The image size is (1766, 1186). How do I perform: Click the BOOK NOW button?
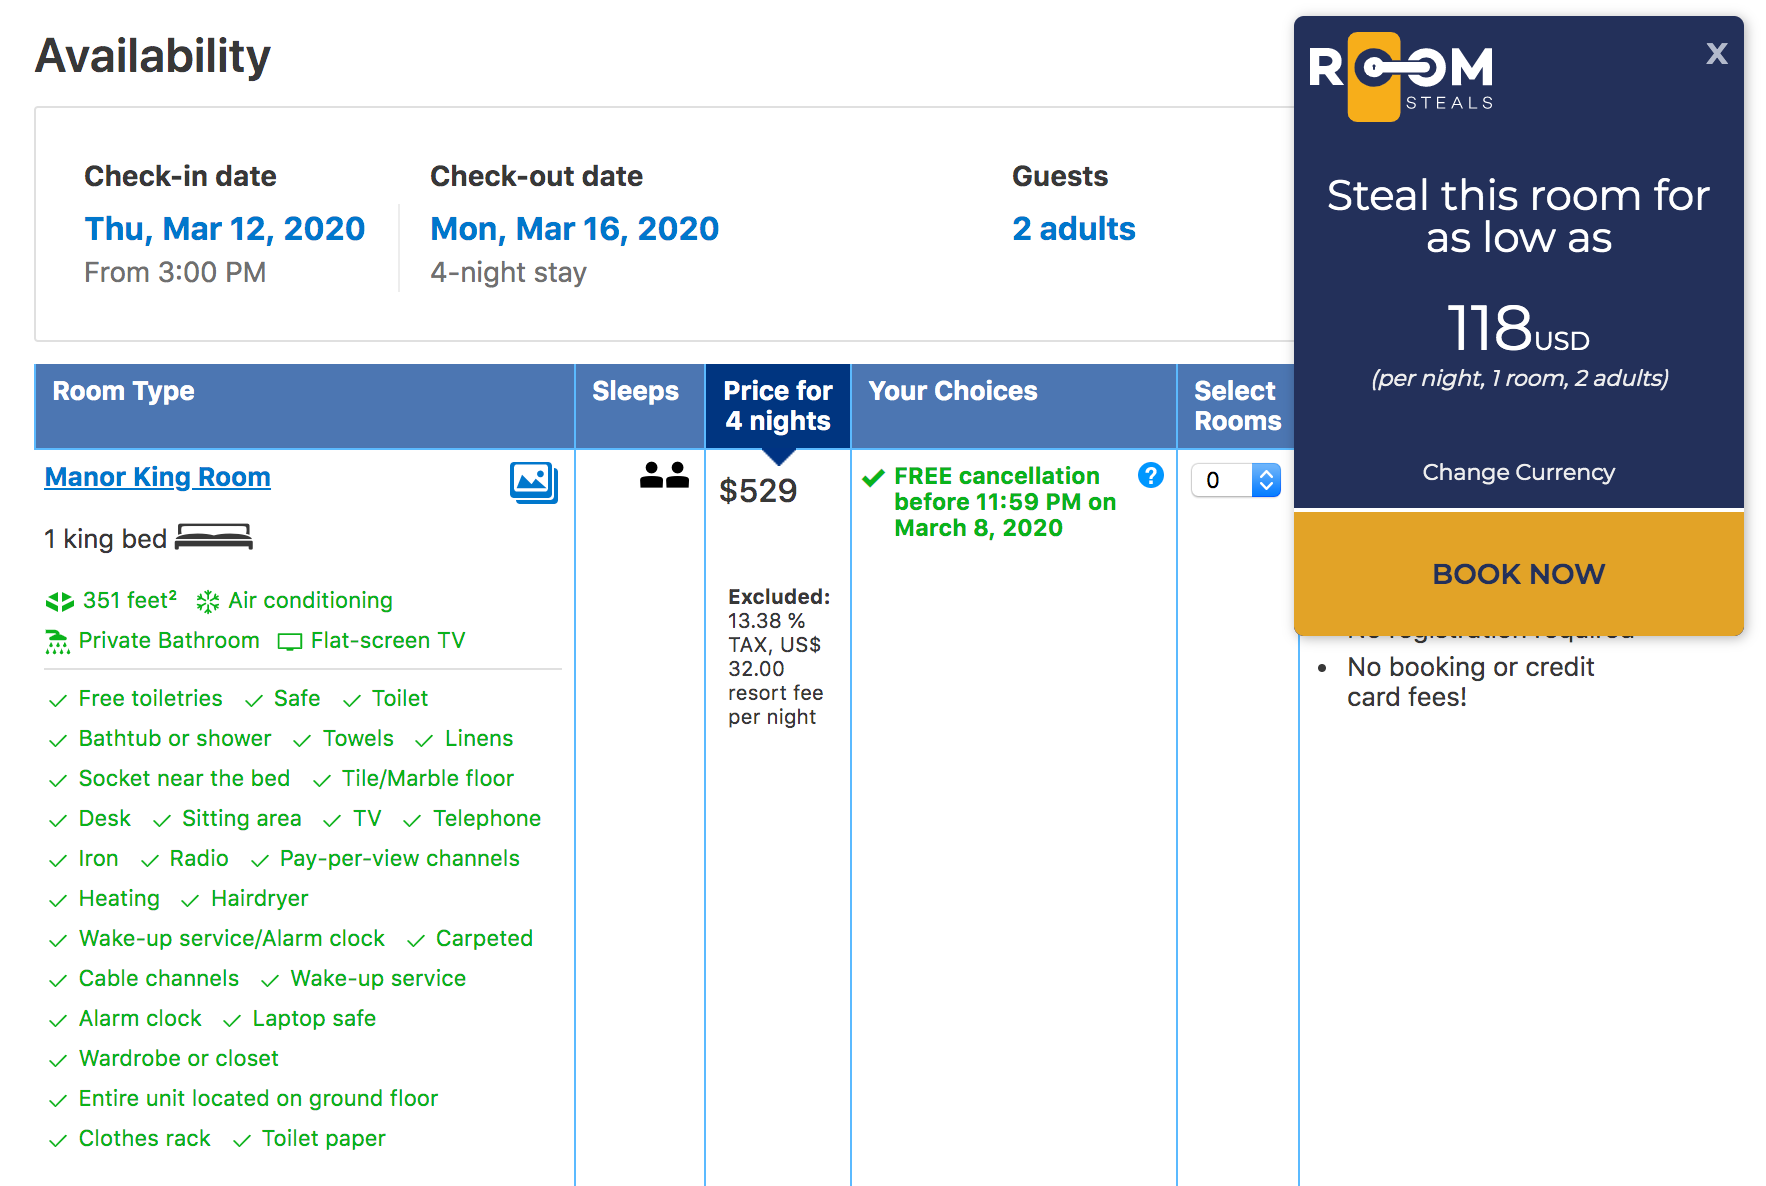click(x=1519, y=573)
